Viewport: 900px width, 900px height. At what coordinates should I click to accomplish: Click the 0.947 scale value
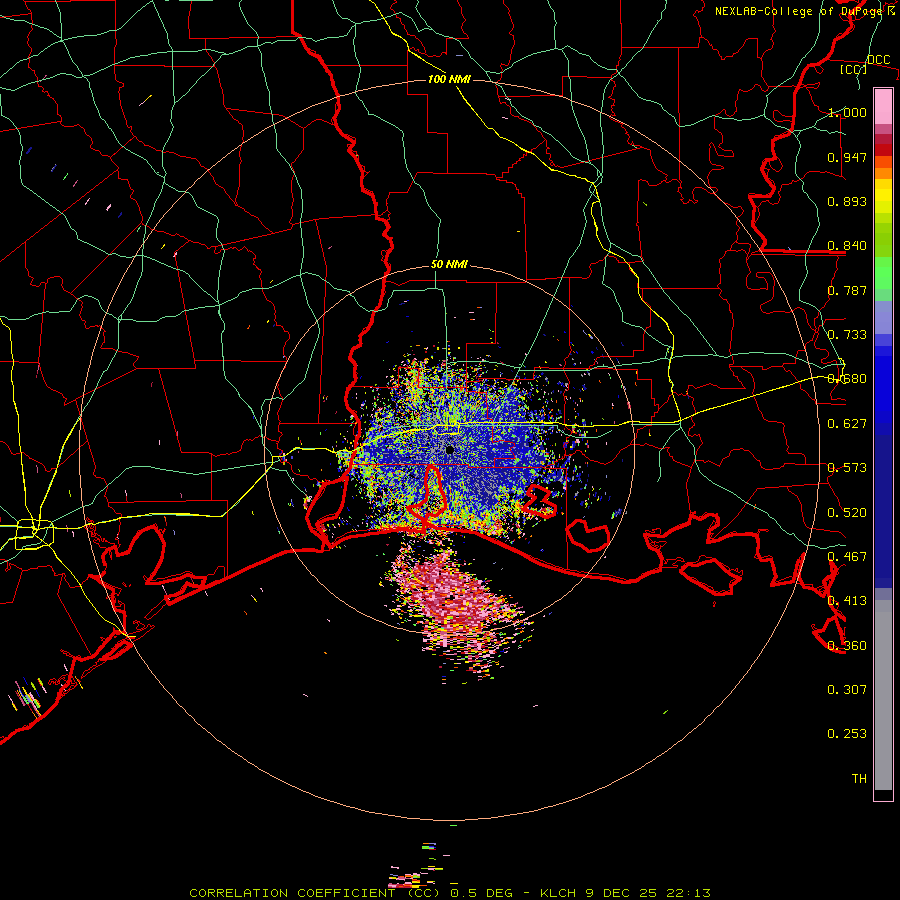click(847, 157)
